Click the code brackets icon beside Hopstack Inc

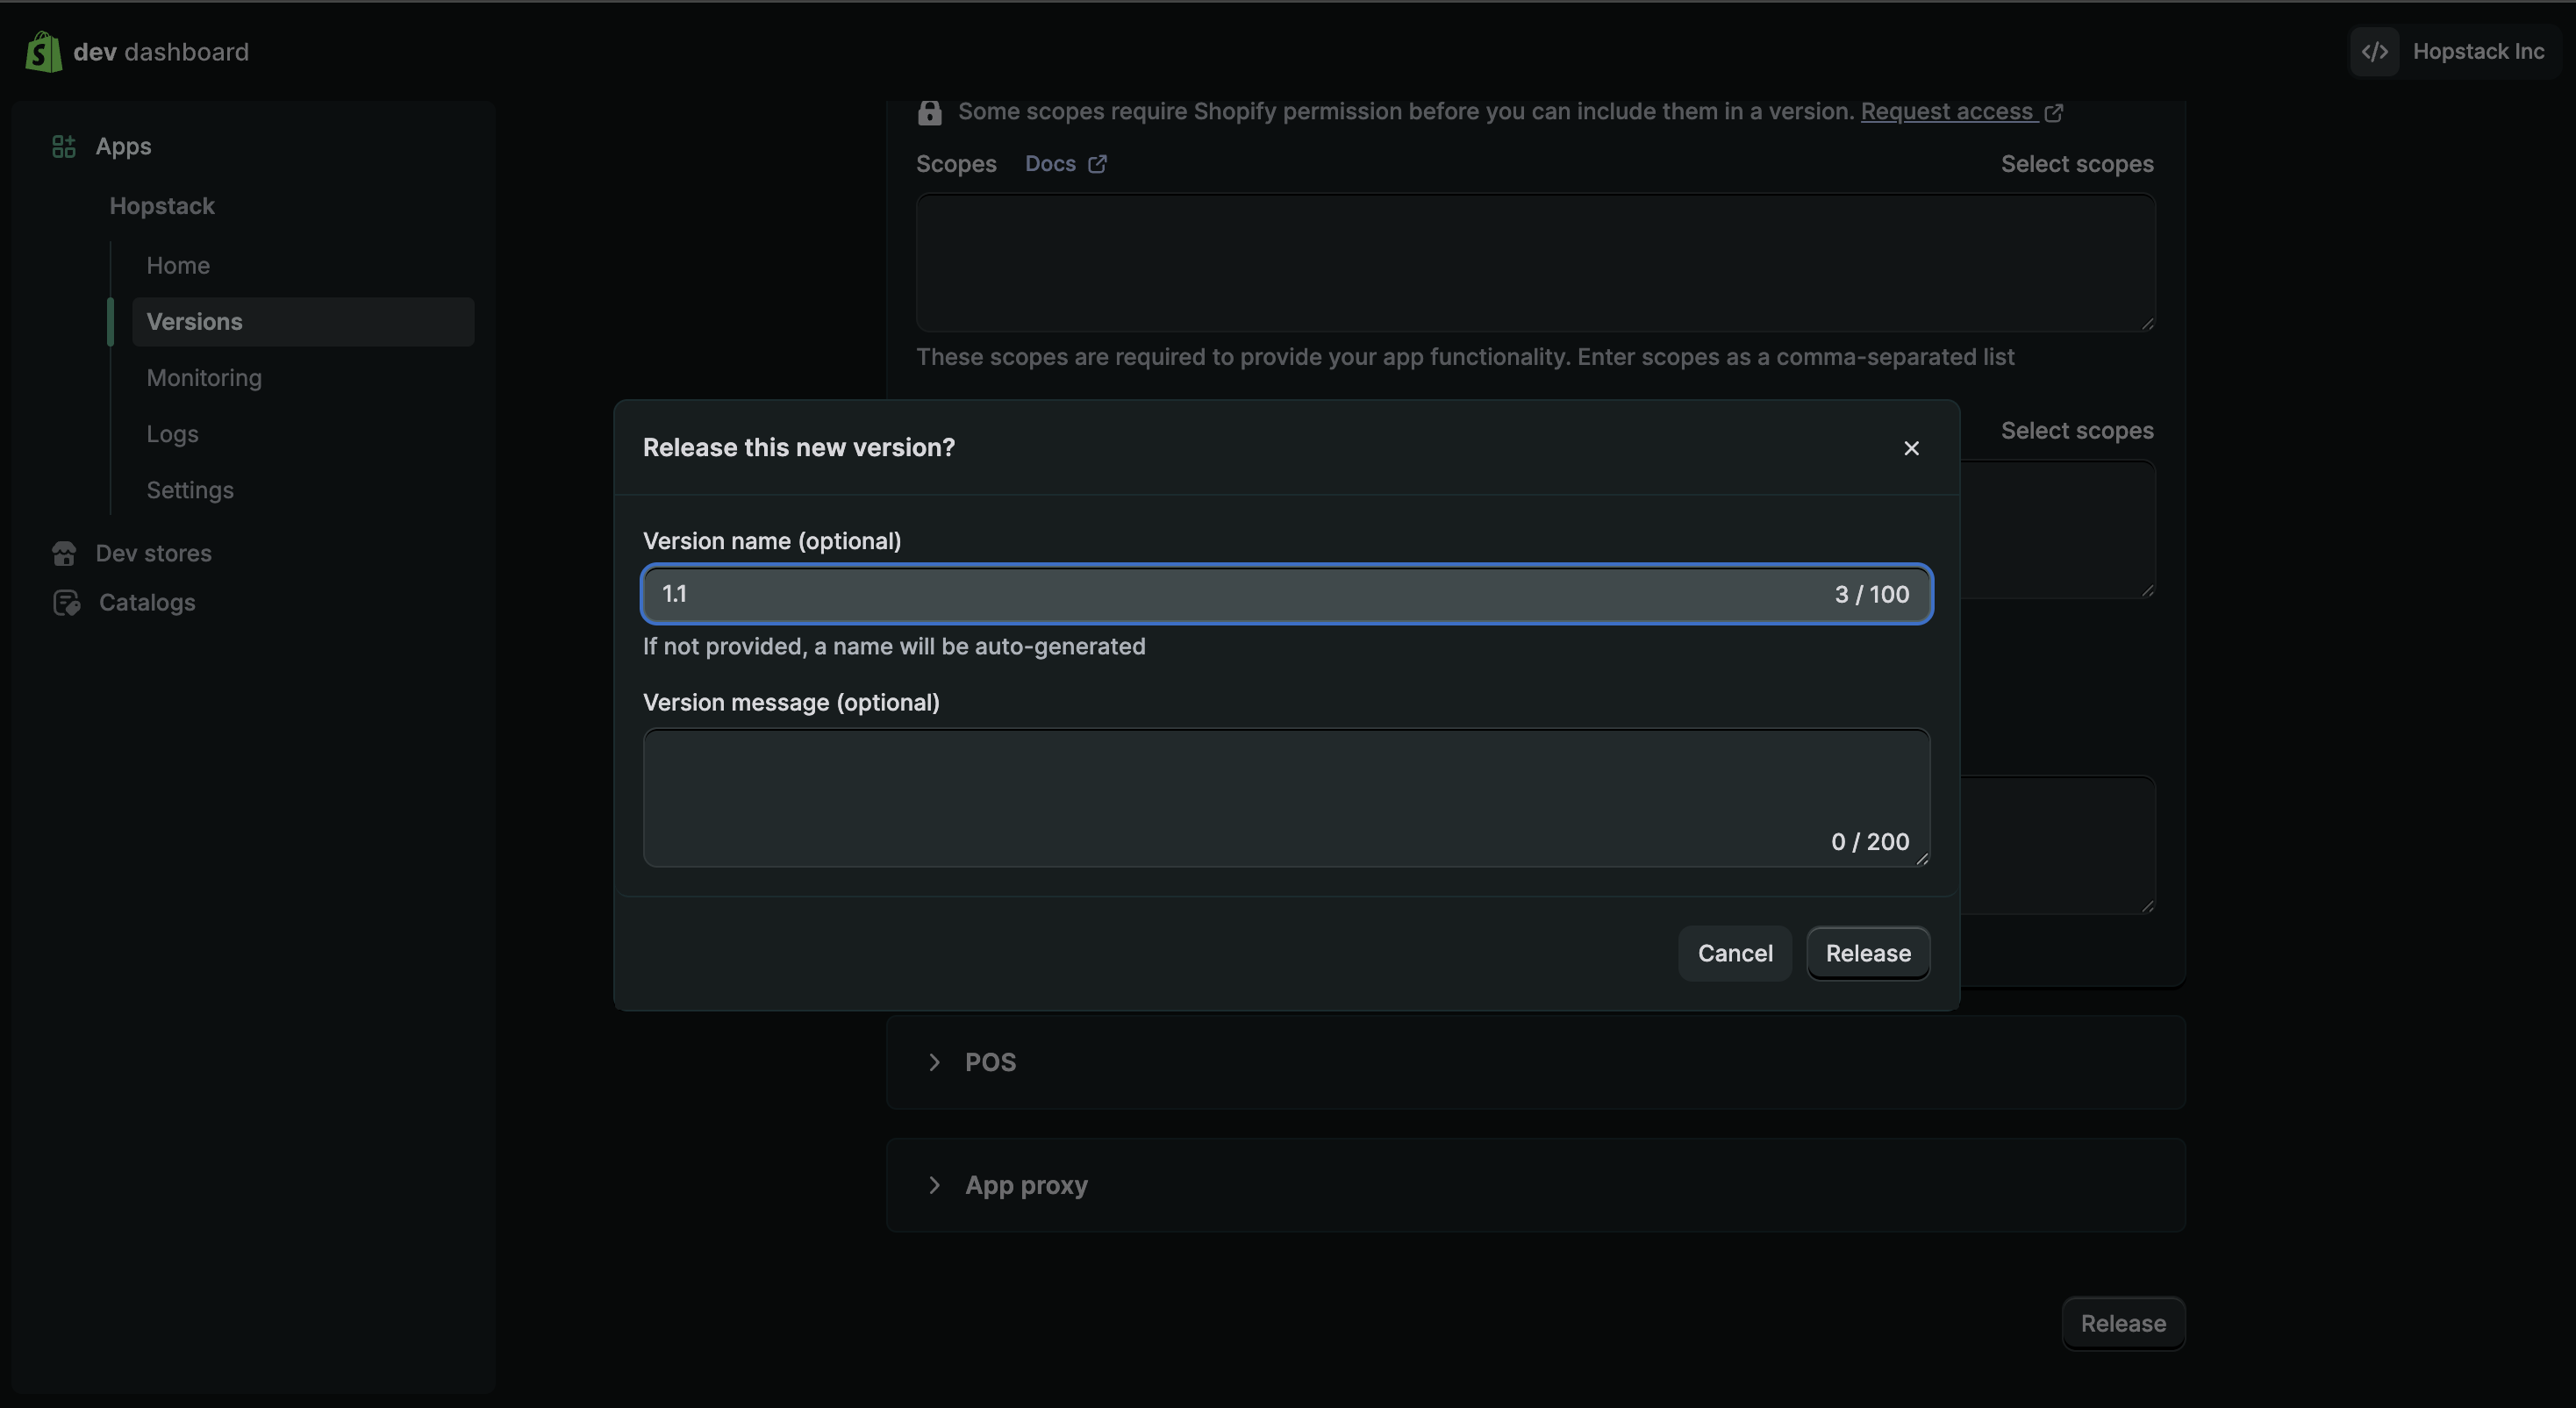click(x=2375, y=51)
